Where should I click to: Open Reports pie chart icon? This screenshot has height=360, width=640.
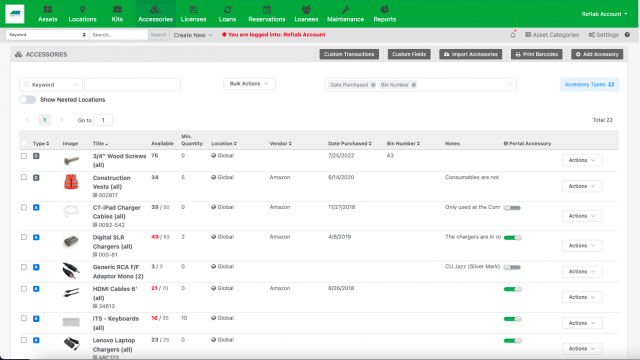384,9
